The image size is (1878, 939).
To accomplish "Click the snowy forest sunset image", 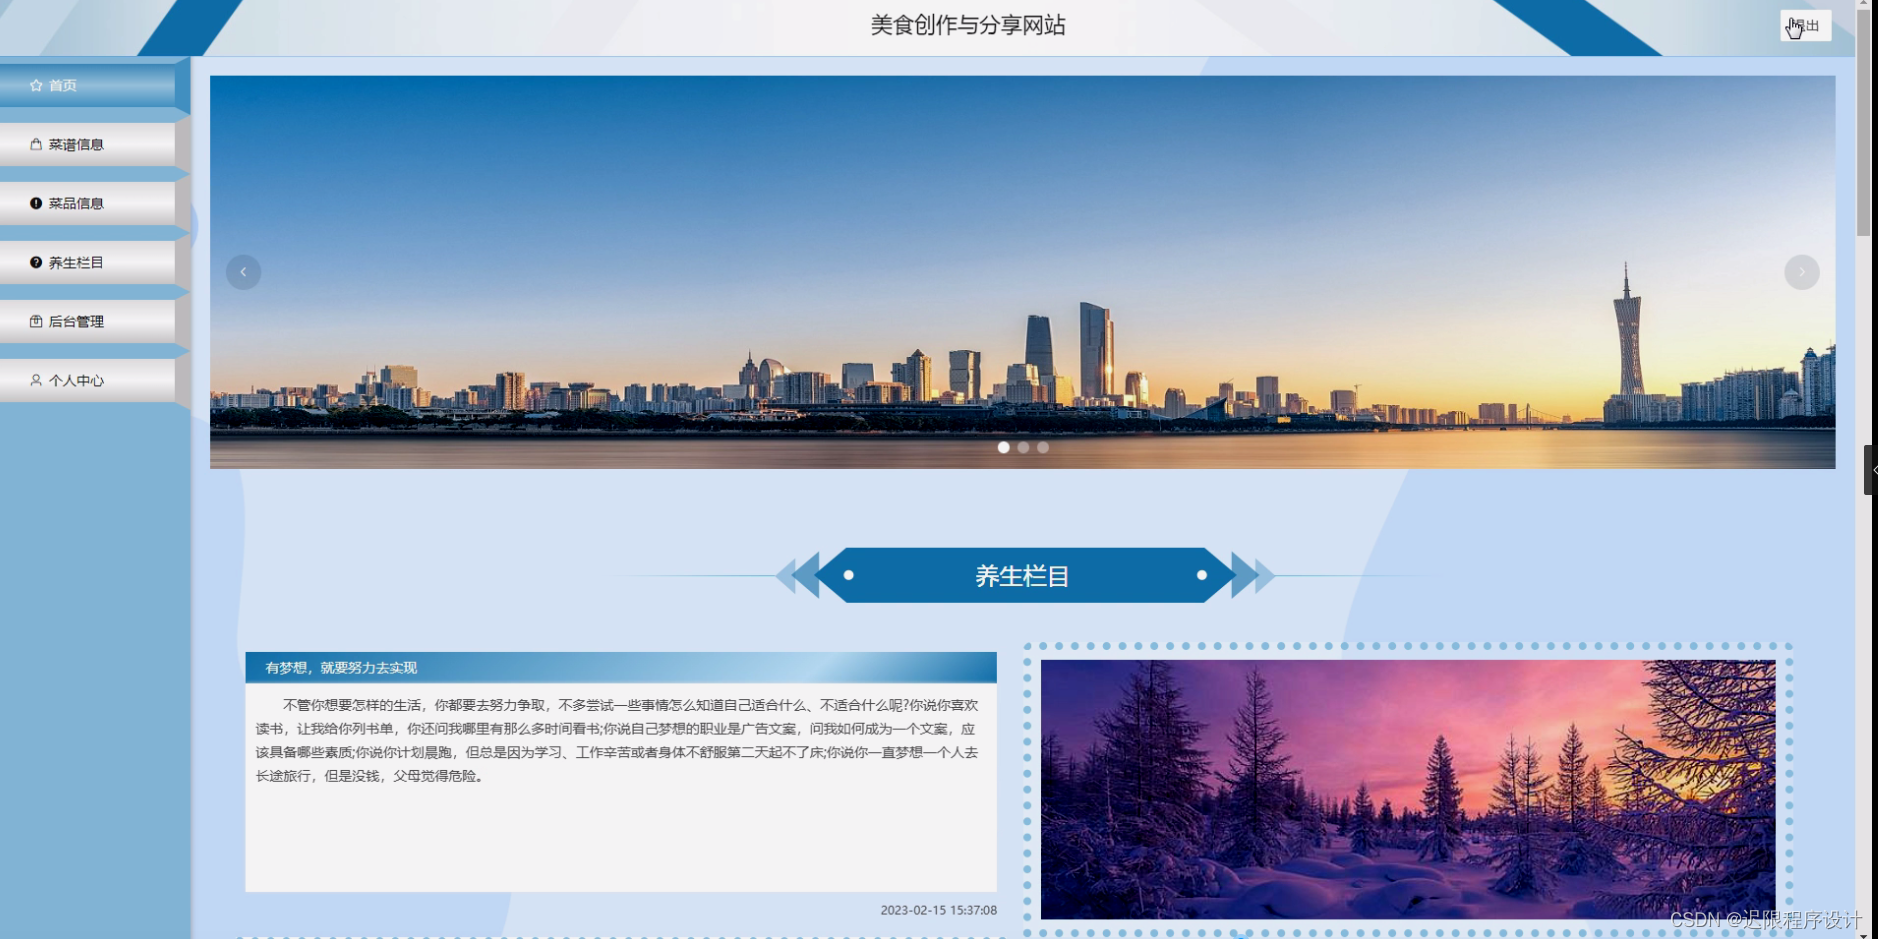I will (x=1408, y=789).
